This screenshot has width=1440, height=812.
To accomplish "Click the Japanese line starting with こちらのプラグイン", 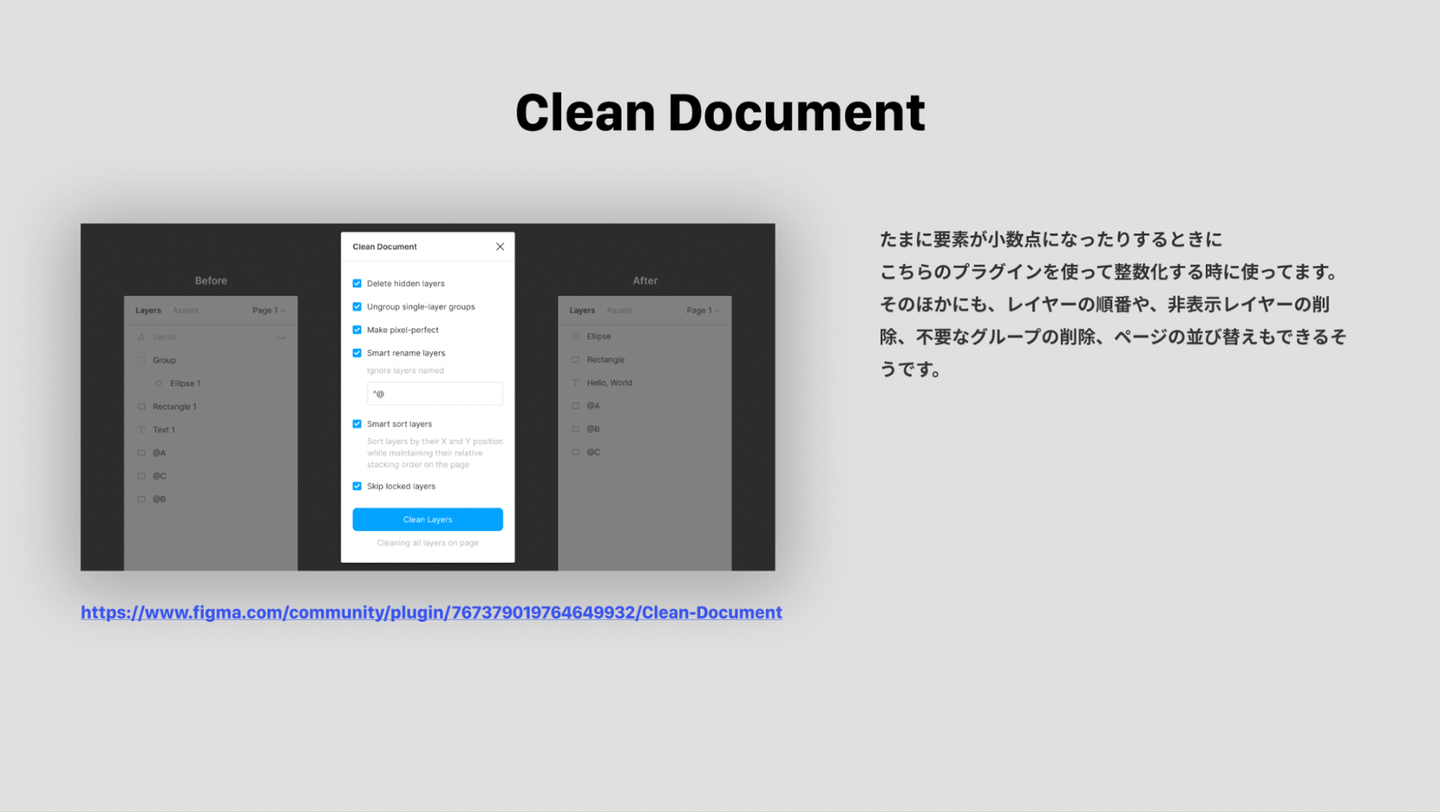I will (x=1109, y=272).
